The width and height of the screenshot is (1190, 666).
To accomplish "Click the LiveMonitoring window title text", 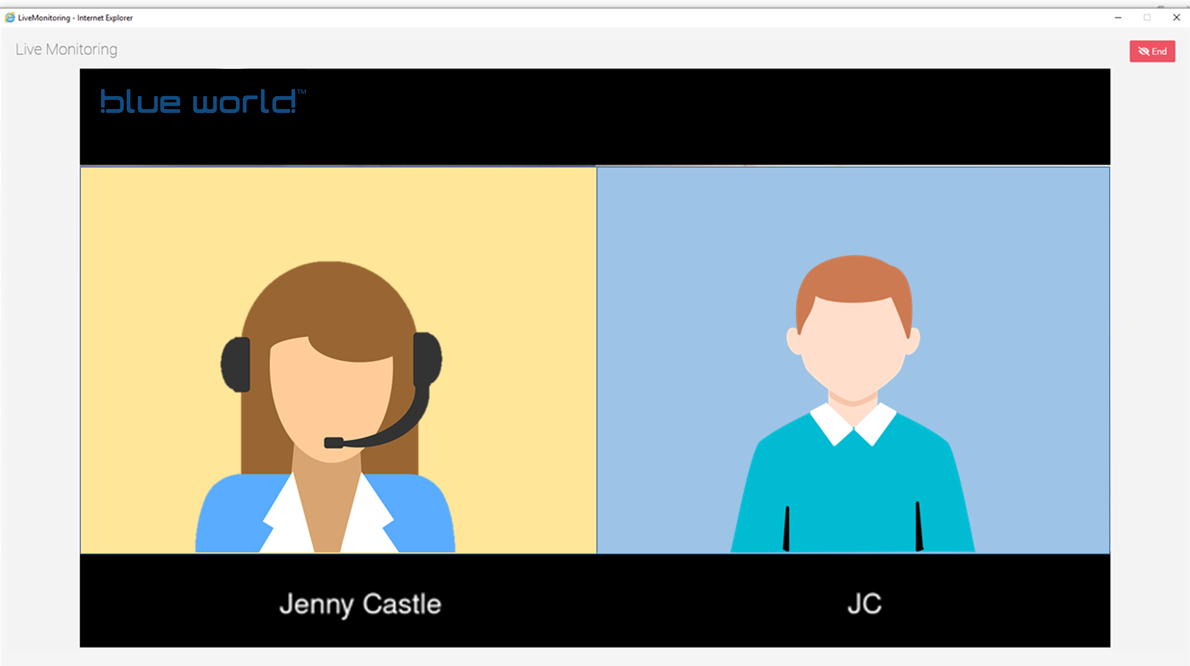I will [x=75, y=17].
